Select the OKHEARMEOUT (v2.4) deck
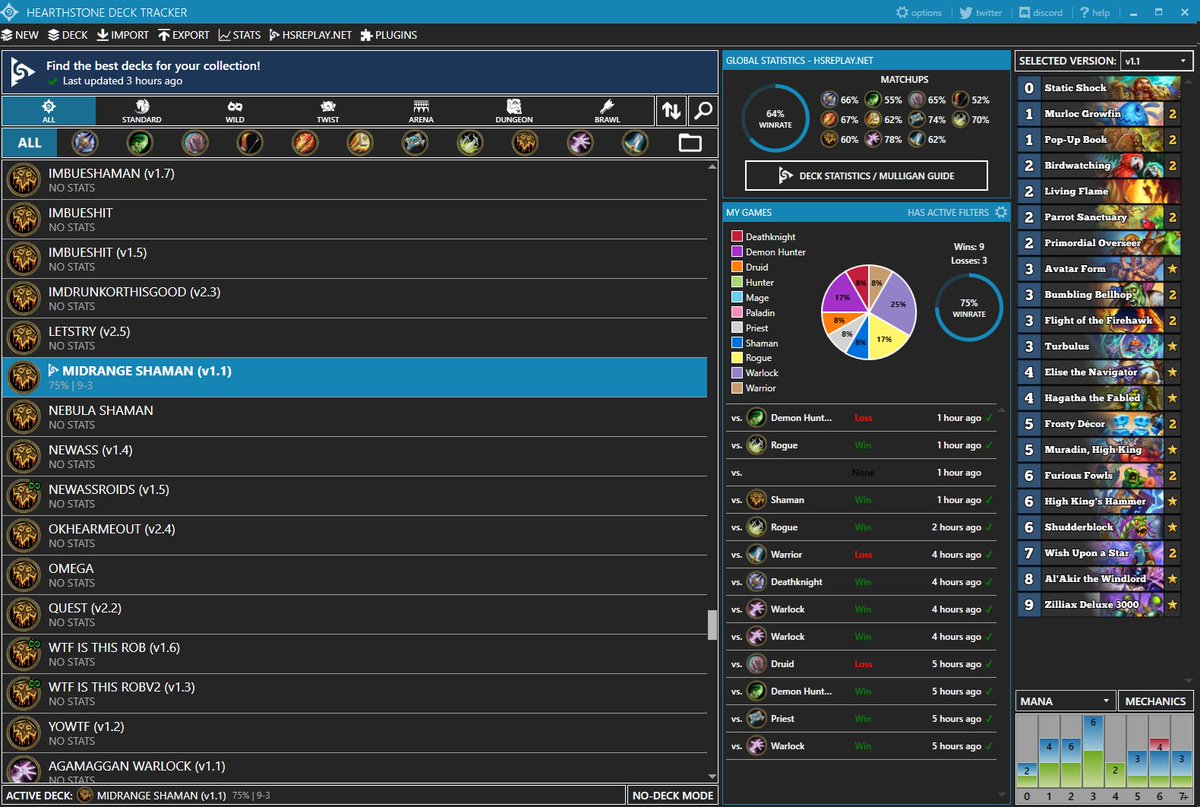 355,536
